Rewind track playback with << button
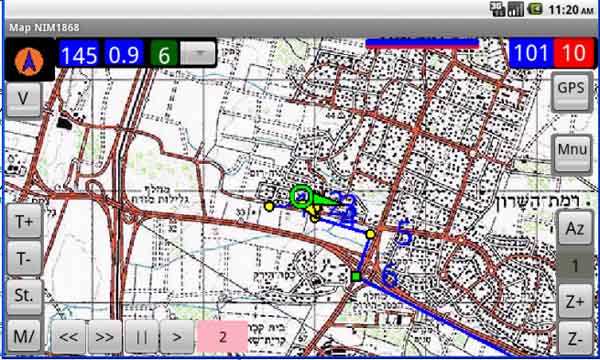 pyautogui.click(x=68, y=337)
